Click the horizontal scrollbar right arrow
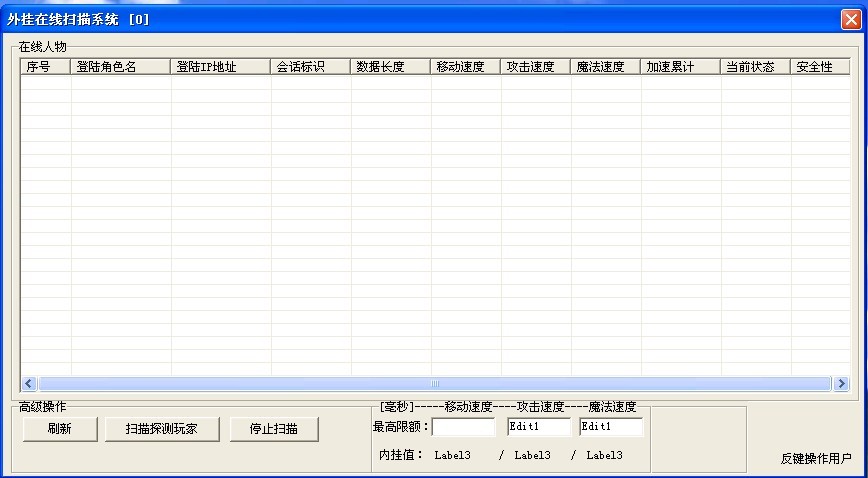868x478 pixels. 841,384
